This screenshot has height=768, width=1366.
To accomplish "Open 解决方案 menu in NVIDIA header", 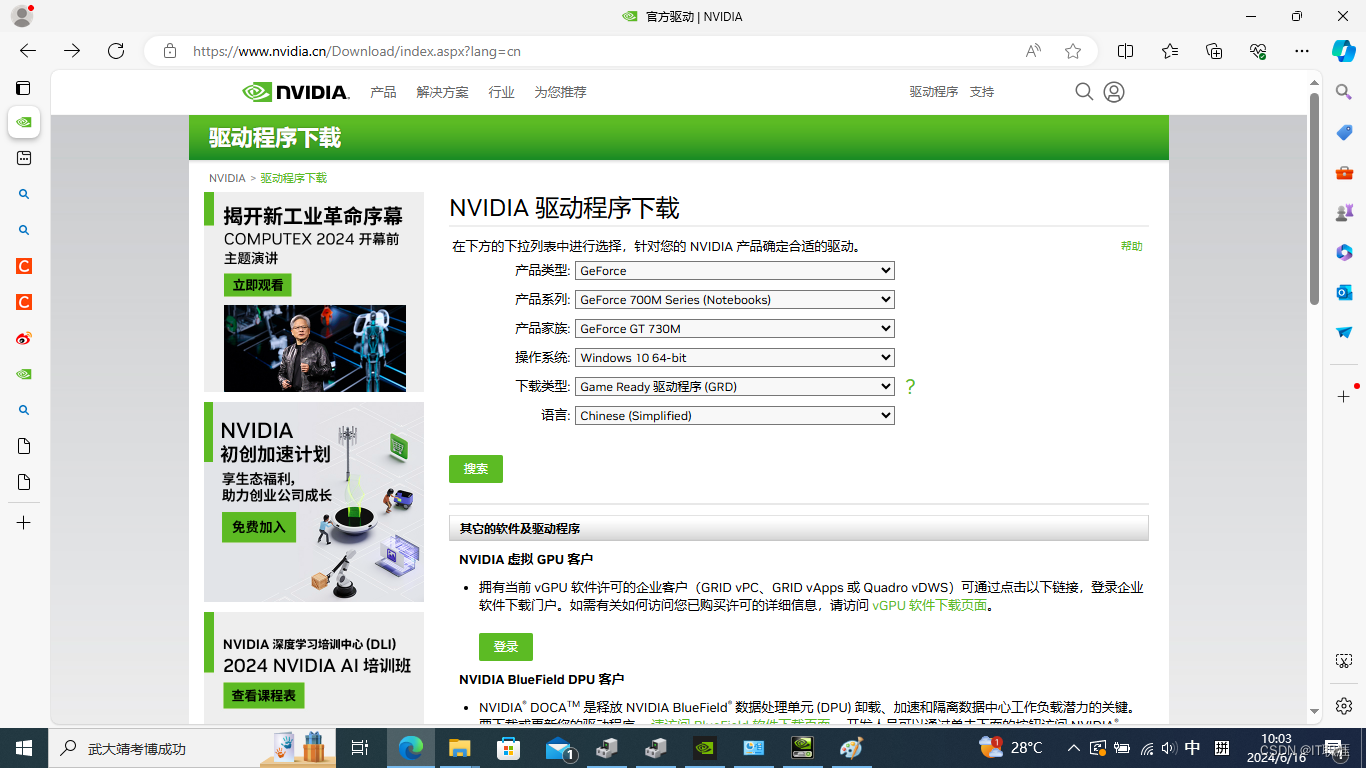I will [x=442, y=92].
